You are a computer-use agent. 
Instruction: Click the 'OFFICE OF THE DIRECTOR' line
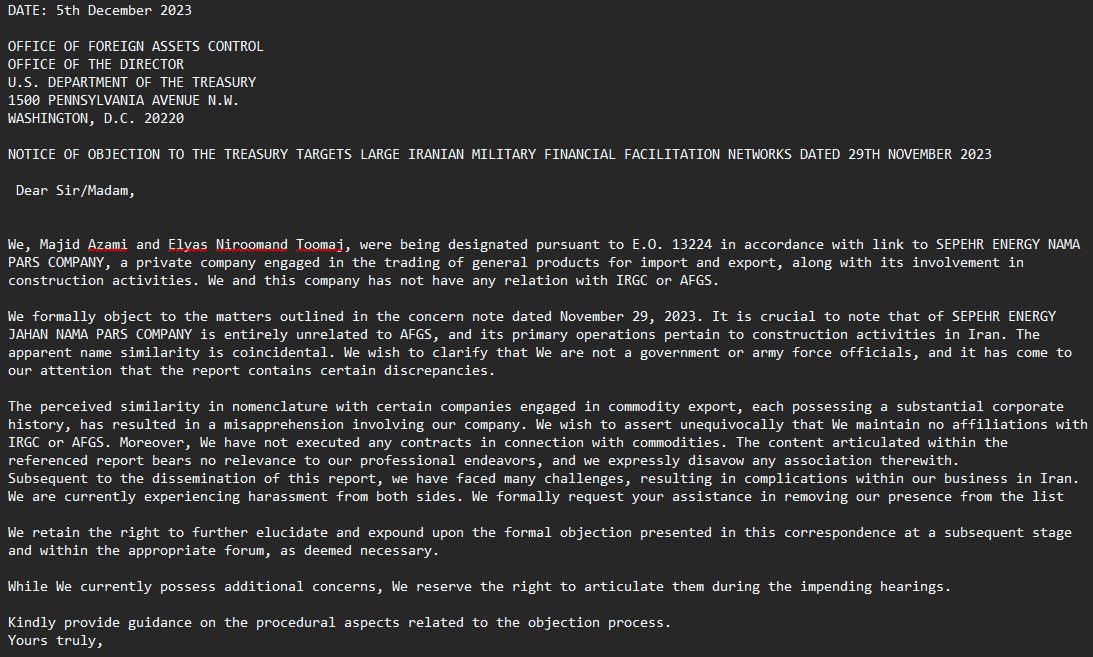pyautogui.click(x=95, y=65)
